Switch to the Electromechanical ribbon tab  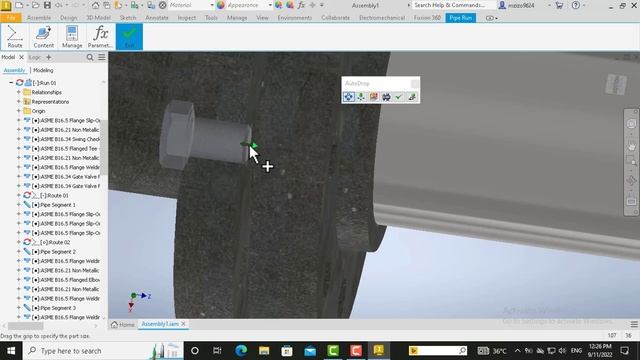pyautogui.click(x=382, y=18)
